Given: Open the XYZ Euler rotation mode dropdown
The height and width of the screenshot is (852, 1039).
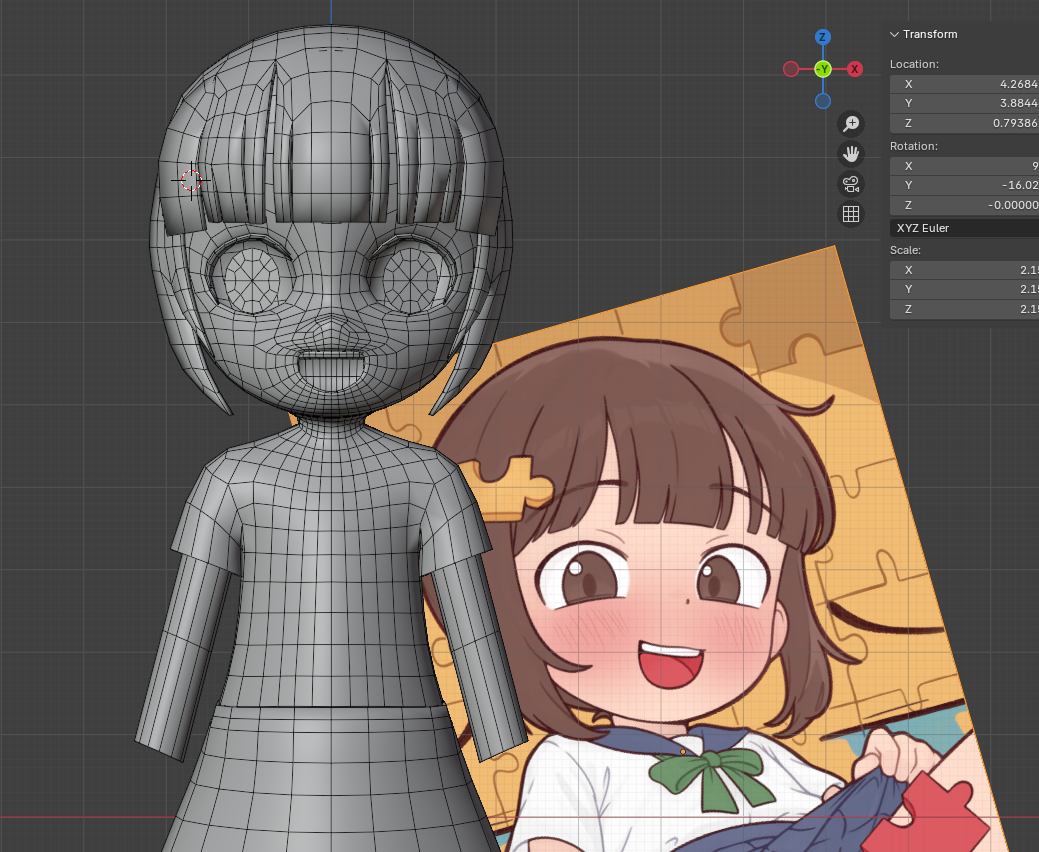Looking at the screenshot, I should (964, 228).
